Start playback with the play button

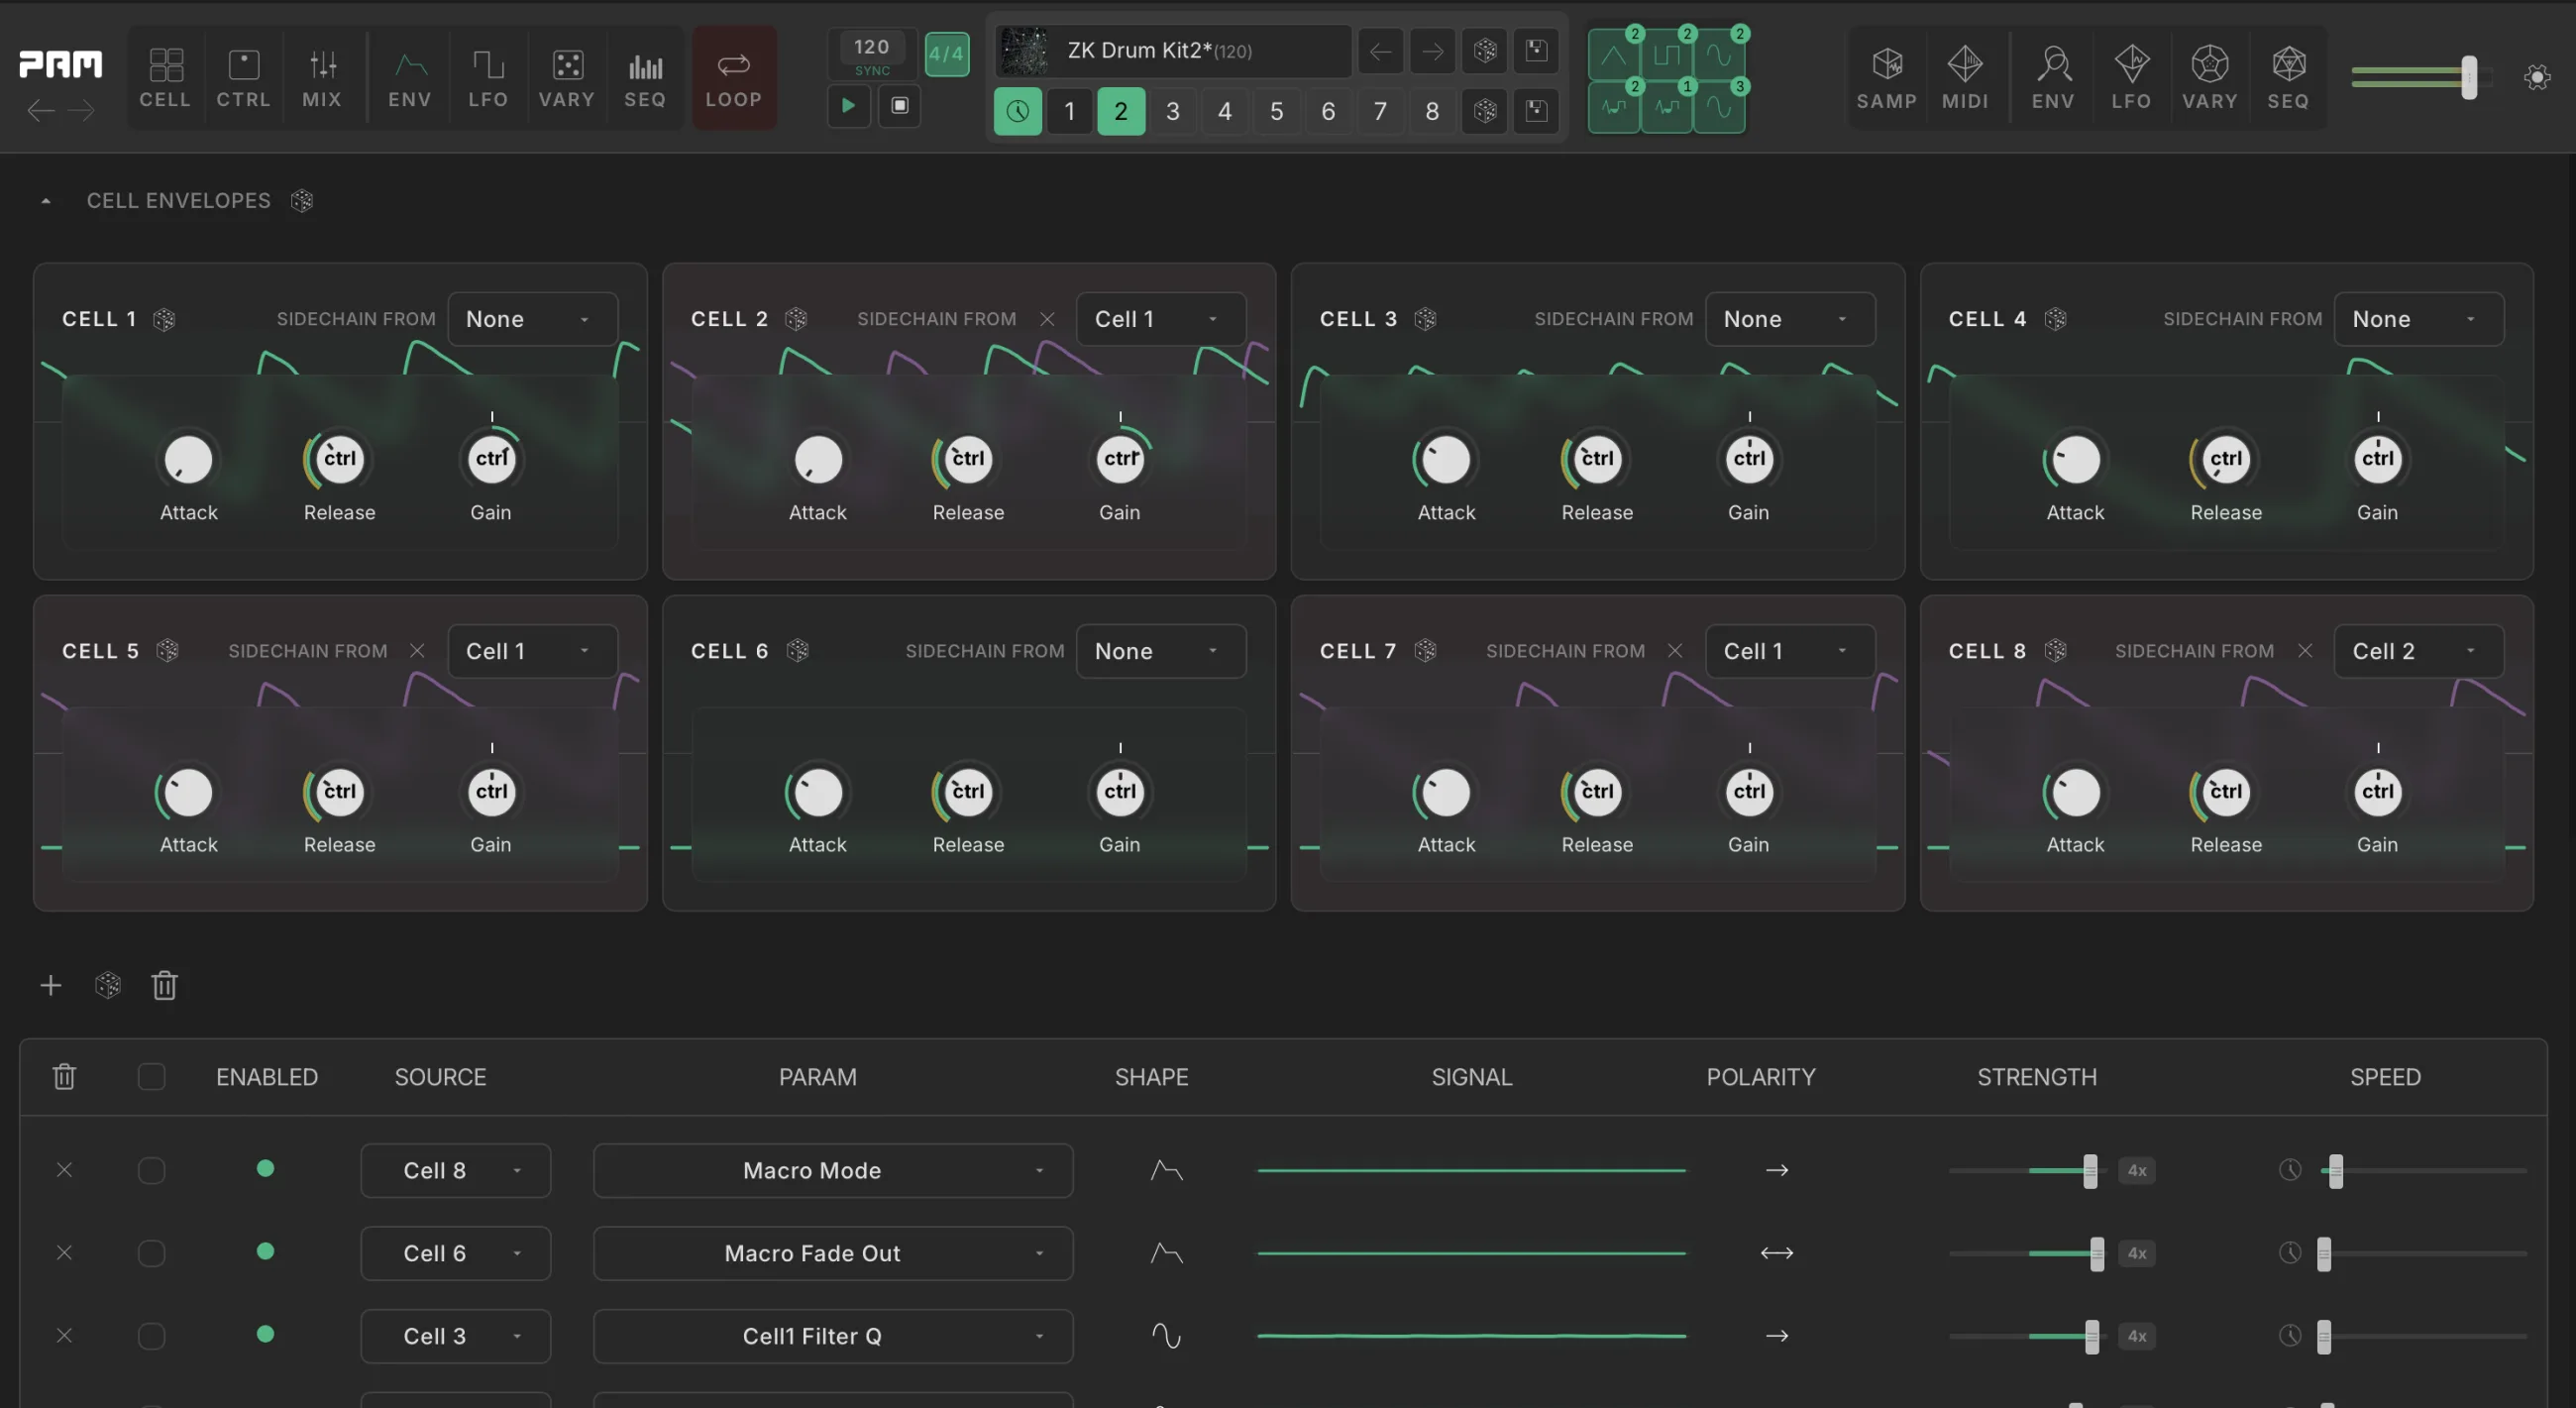click(848, 106)
